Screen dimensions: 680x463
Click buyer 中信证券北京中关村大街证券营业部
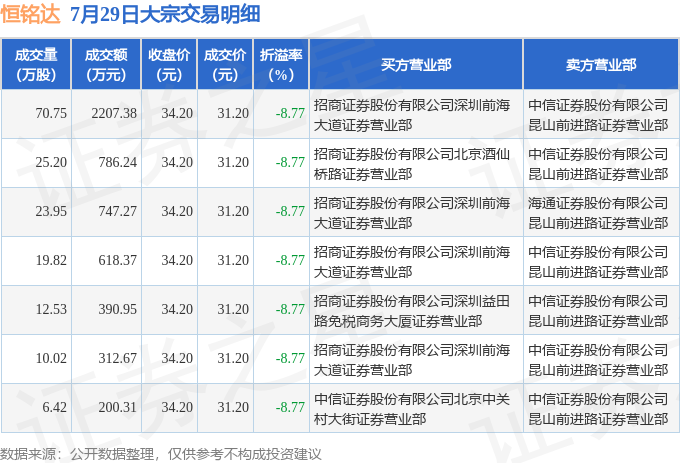pyautogui.click(x=412, y=409)
